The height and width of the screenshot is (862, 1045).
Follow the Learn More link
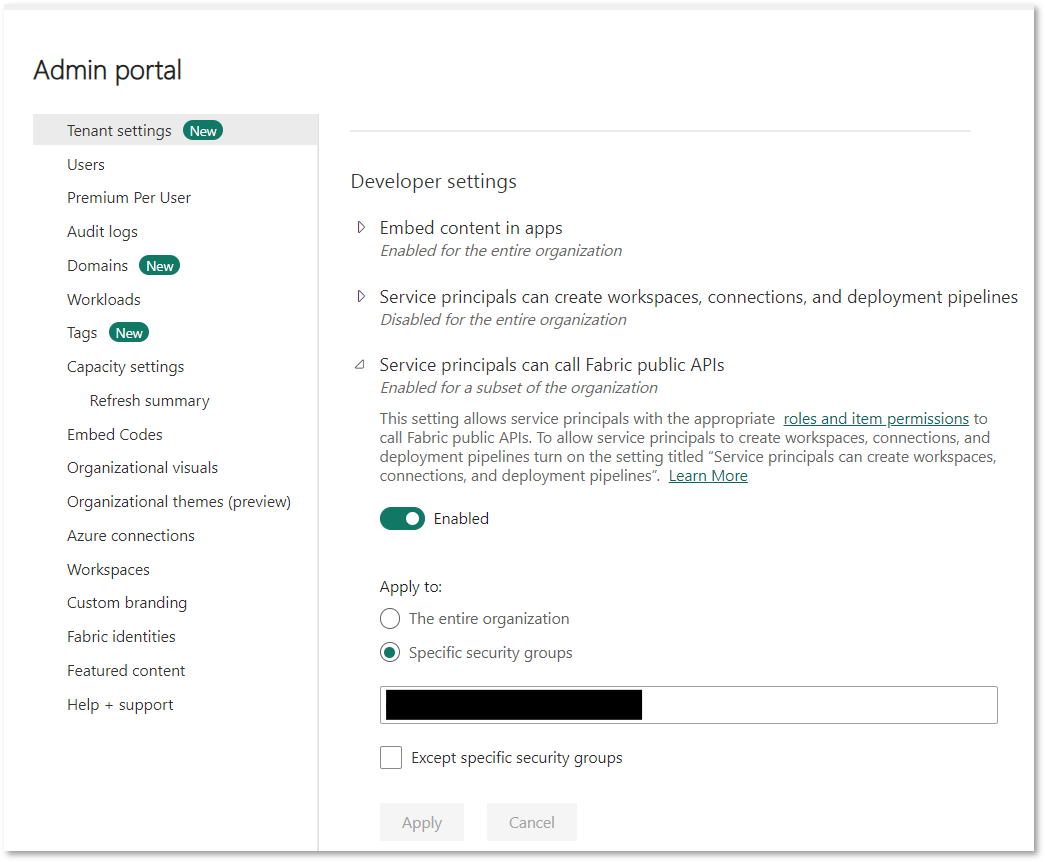click(708, 476)
